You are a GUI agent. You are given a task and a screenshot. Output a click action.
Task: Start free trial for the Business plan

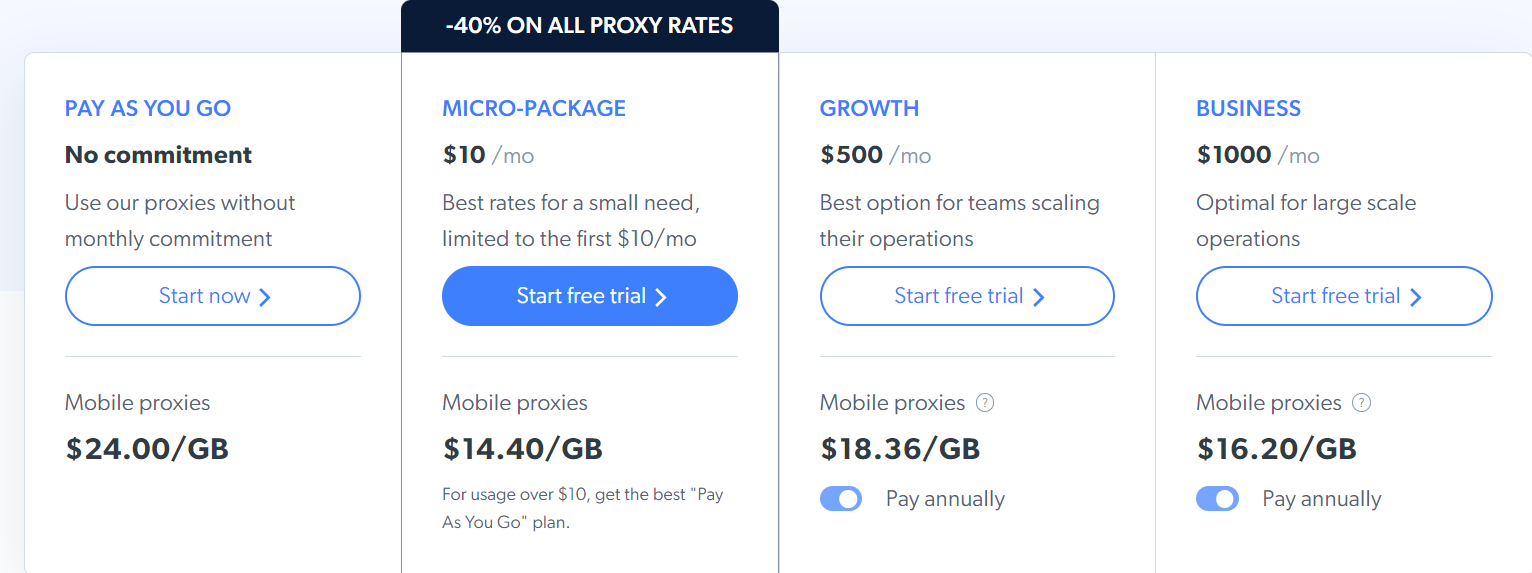click(x=1344, y=296)
